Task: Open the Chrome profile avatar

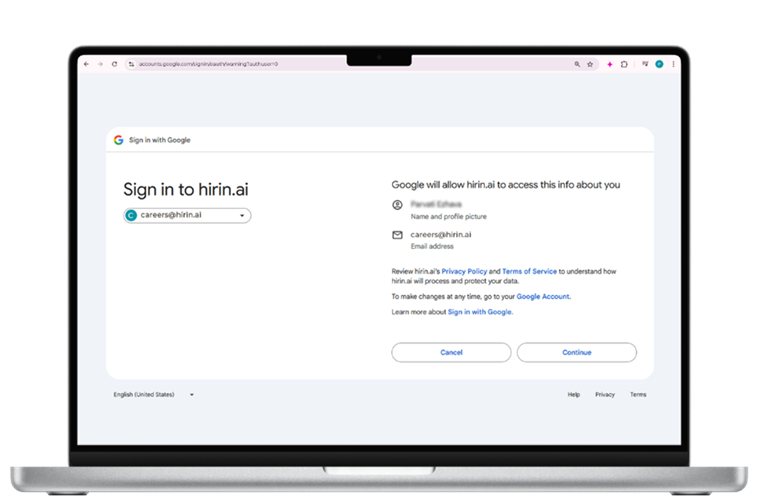Action: pyautogui.click(x=659, y=64)
